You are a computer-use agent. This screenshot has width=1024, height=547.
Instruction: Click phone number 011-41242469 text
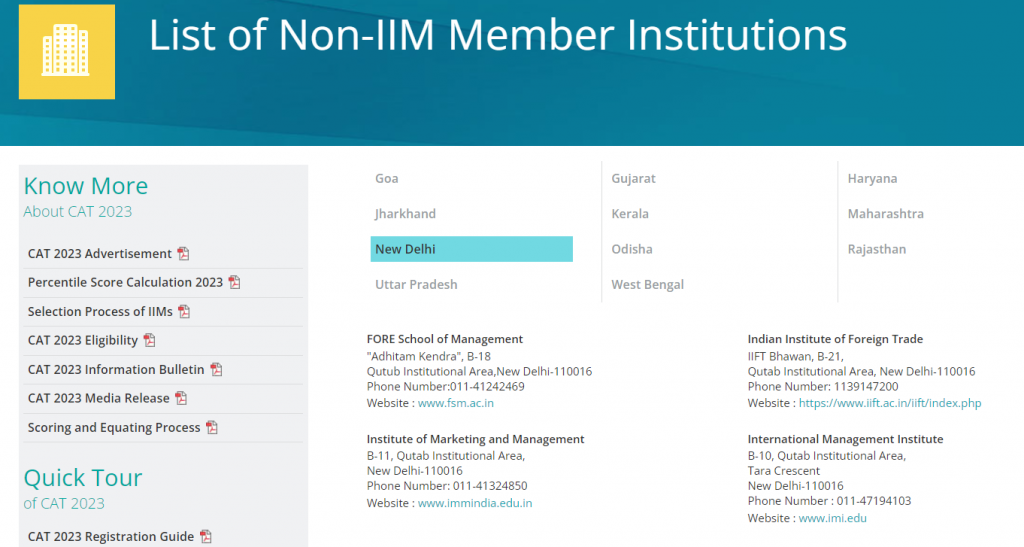pos(487,386)
